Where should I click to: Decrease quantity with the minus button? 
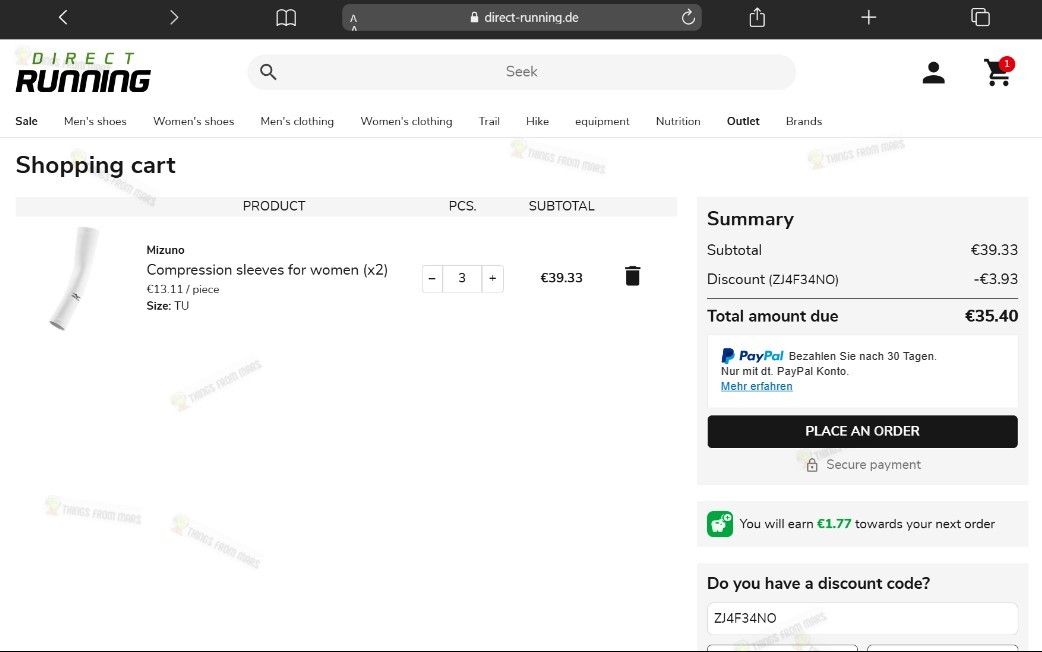(x=432, y=278)
